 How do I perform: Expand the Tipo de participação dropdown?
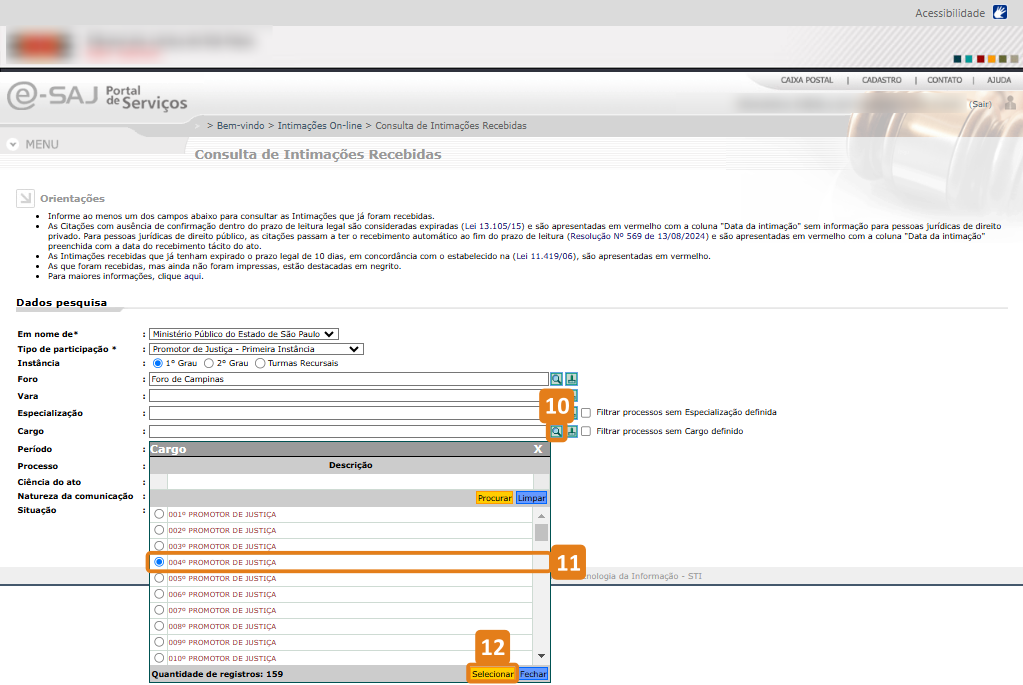click(x=256, y=349)
